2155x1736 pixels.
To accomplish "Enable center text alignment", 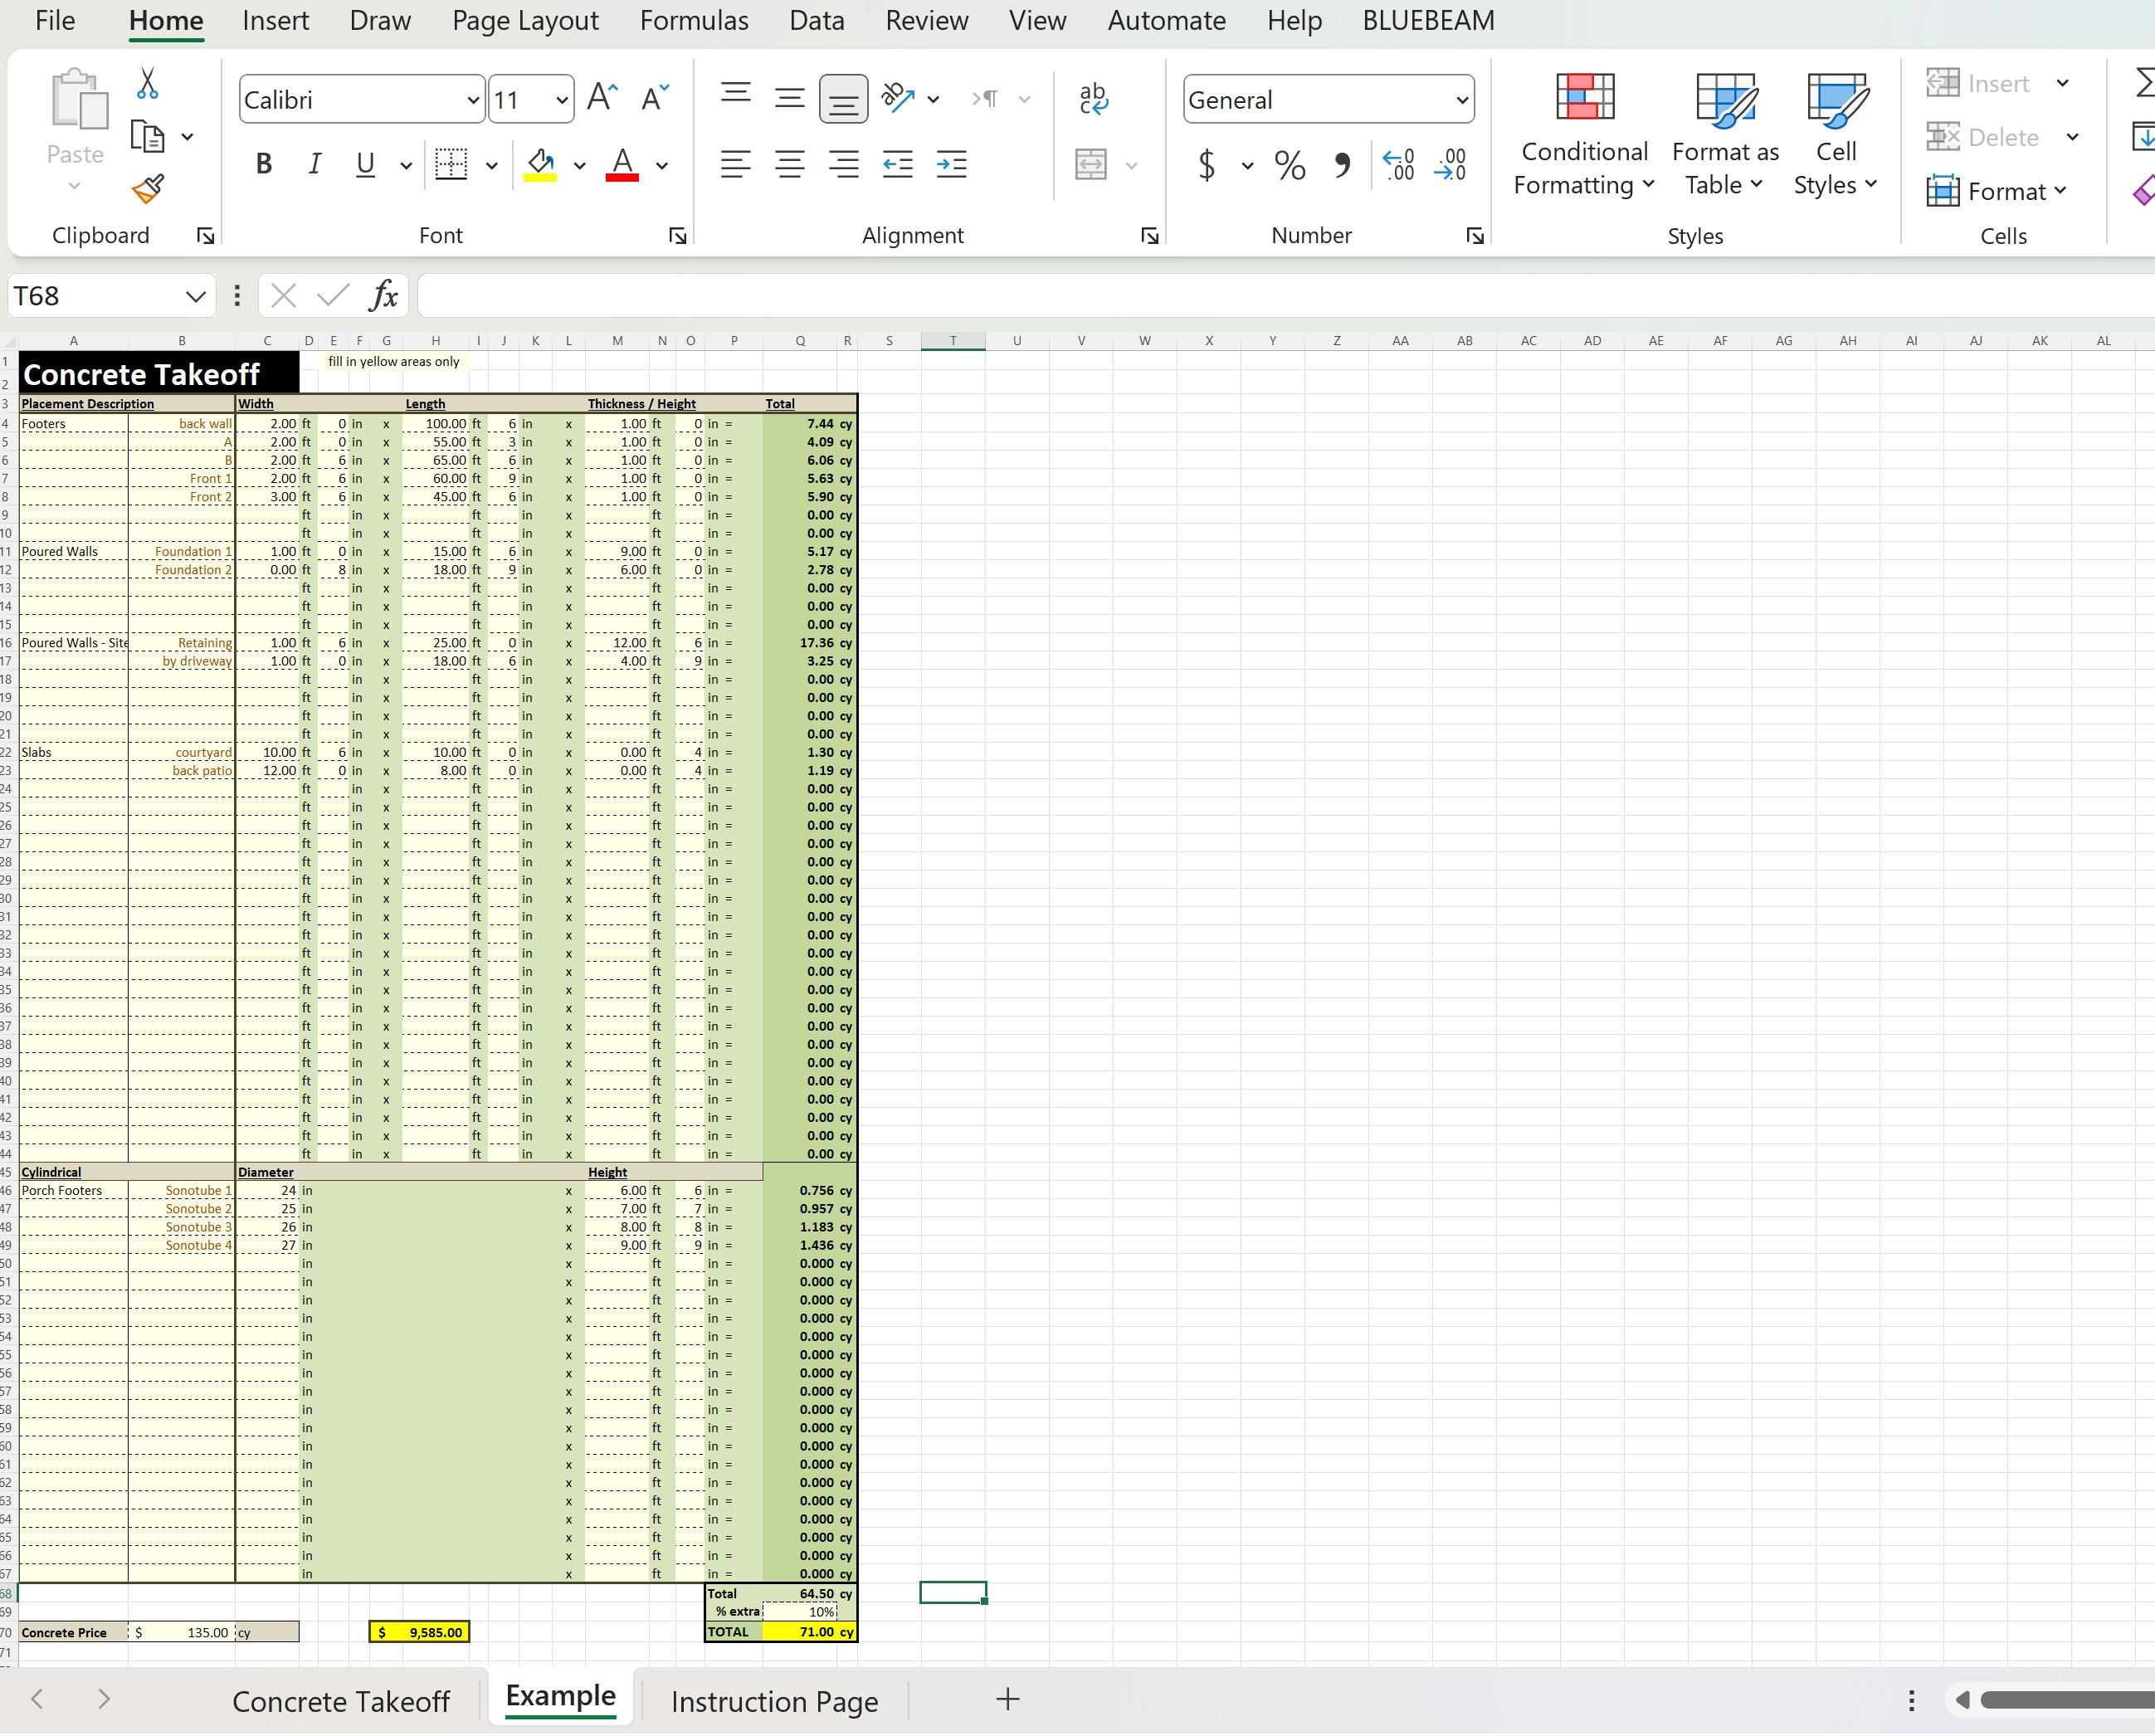I will point(790,165).
